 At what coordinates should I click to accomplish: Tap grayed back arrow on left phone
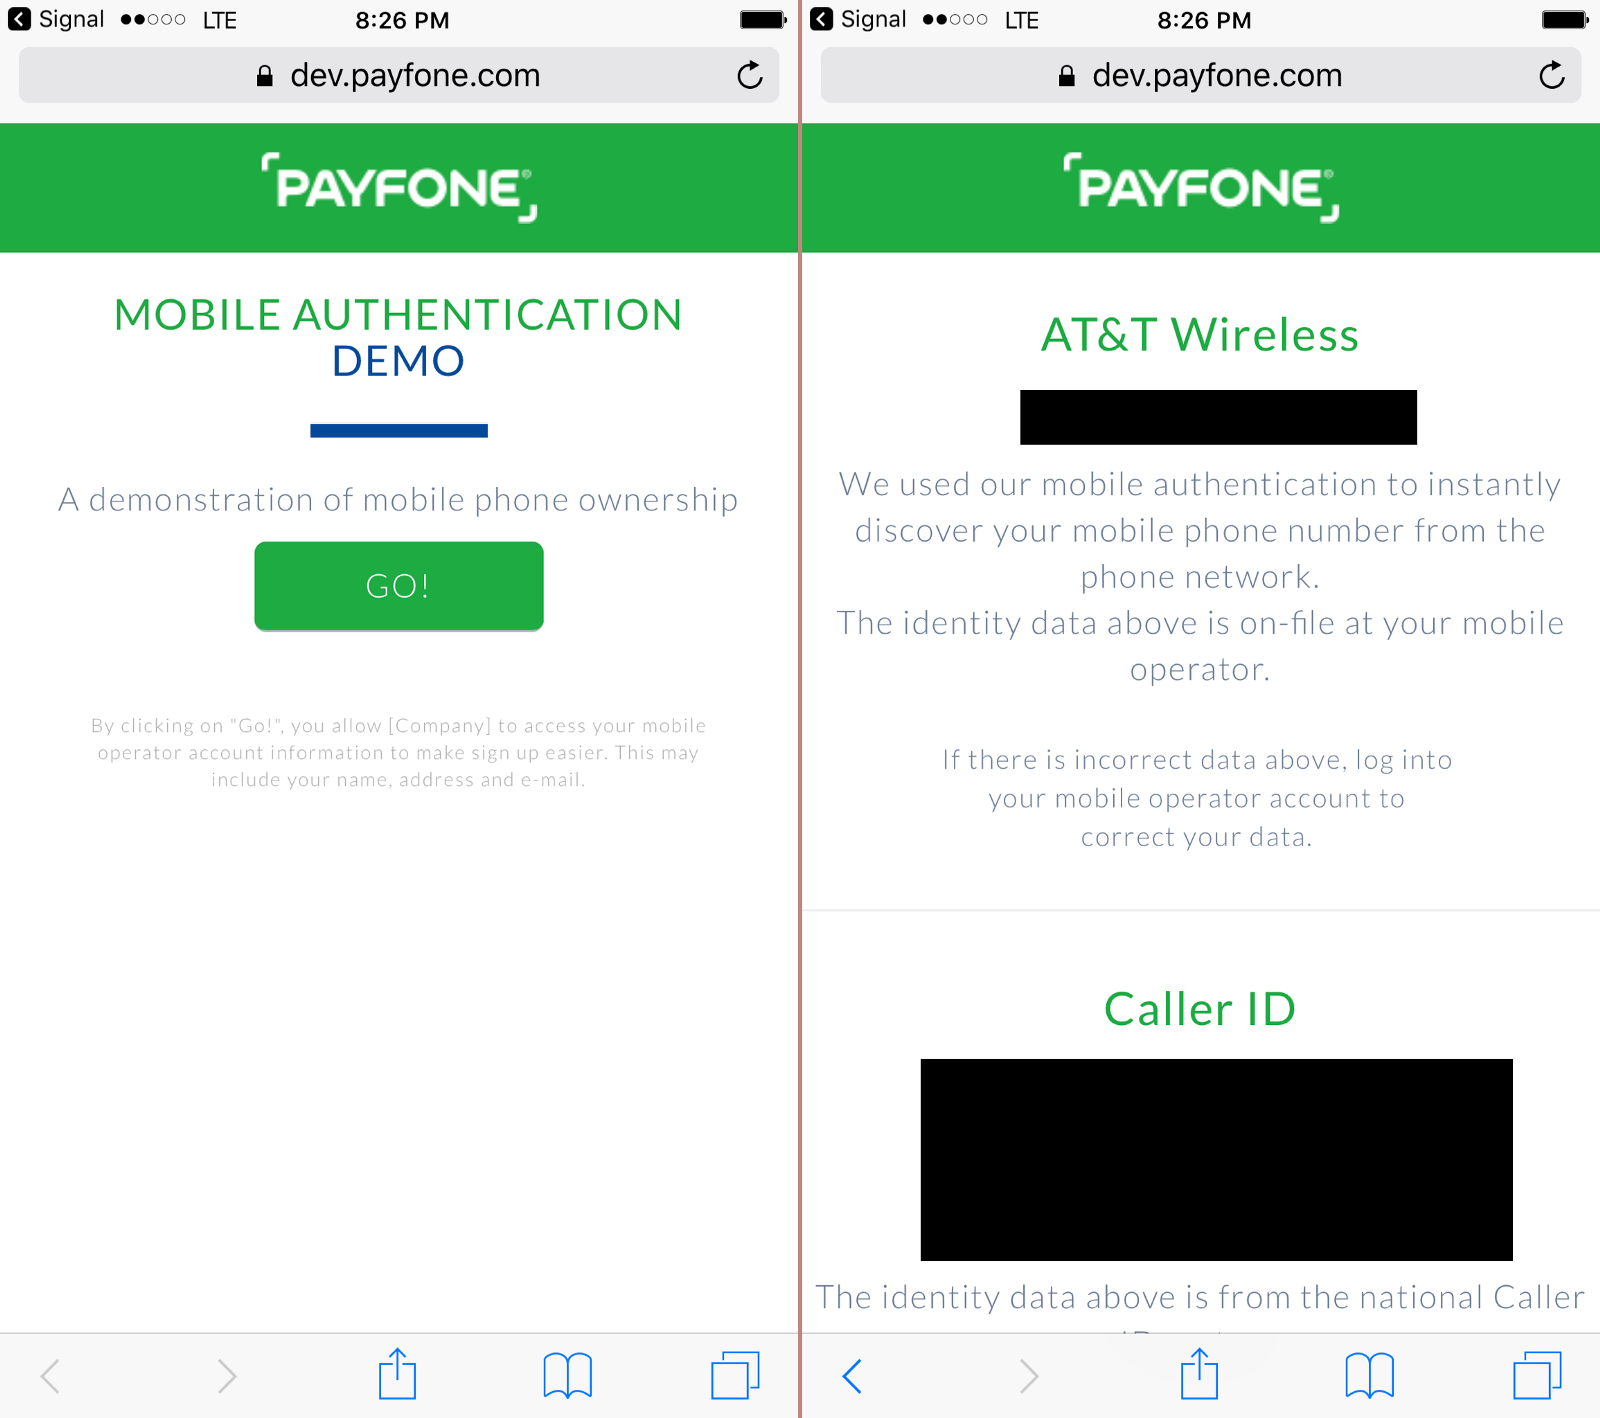coord(50,1376)
